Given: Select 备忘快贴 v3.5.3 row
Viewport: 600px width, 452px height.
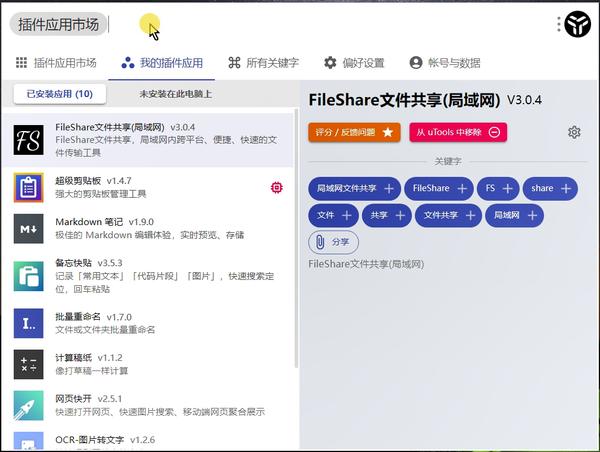Looking at the screenshot, I should [147, 276].
